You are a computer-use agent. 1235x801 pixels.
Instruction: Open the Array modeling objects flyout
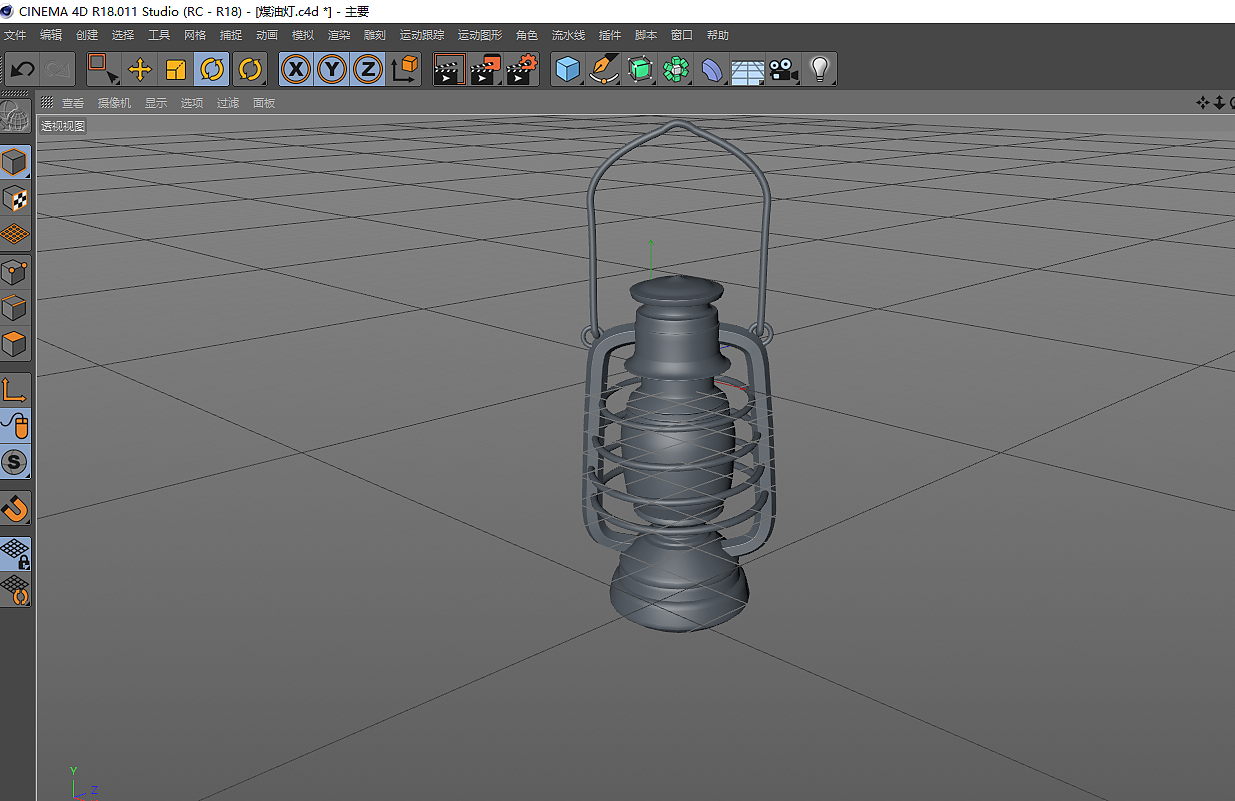pos(676,69)
